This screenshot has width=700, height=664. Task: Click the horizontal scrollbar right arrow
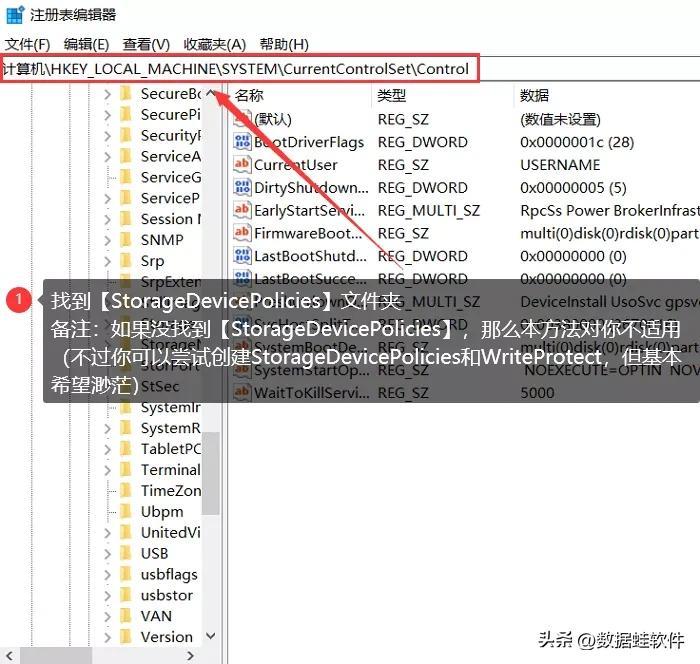coord(191,656)
